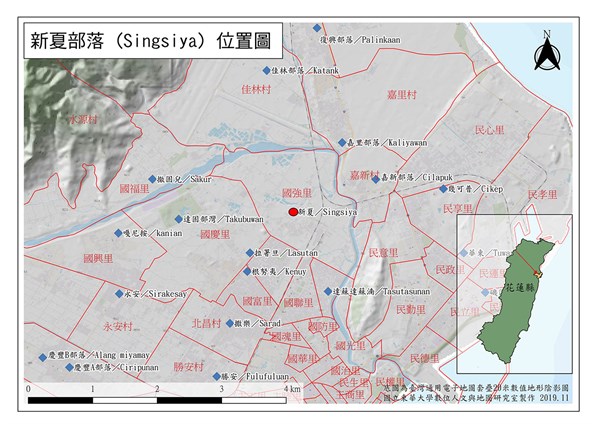Image resolution: width=600 pixels, height=424 pixels.
Task: Click the 國強里 red district label
Action: click(x=298, y=191)
